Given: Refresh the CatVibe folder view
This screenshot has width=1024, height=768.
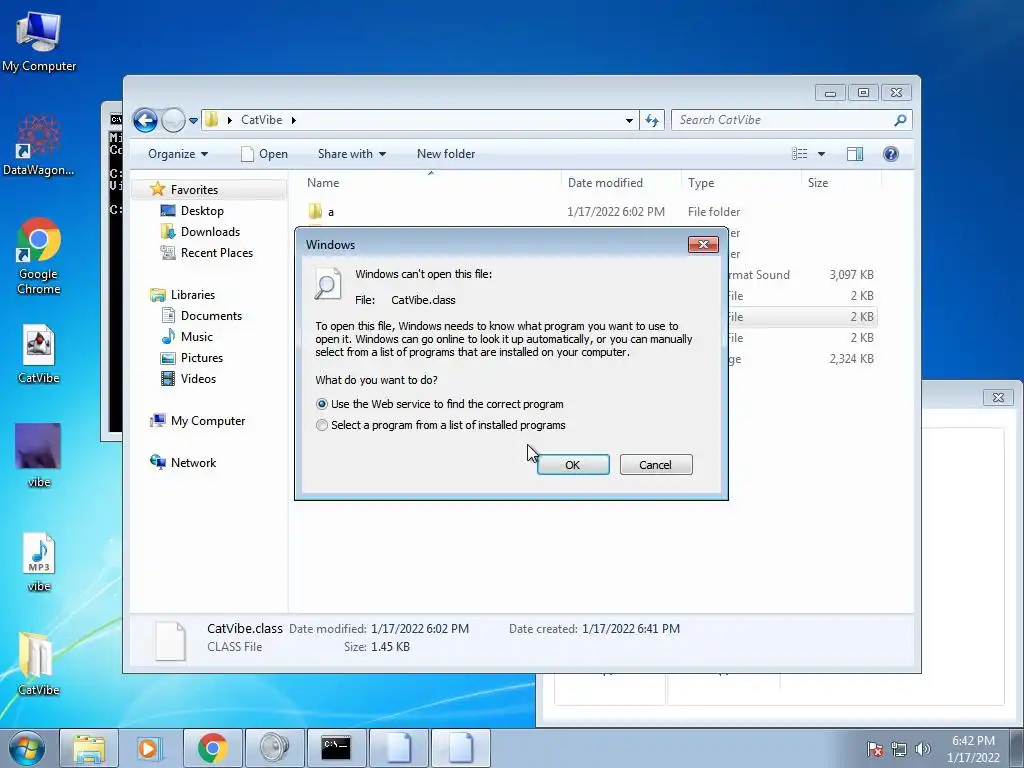Looking at the screenshot, I should pyautogui.click(x=652, y=120).
